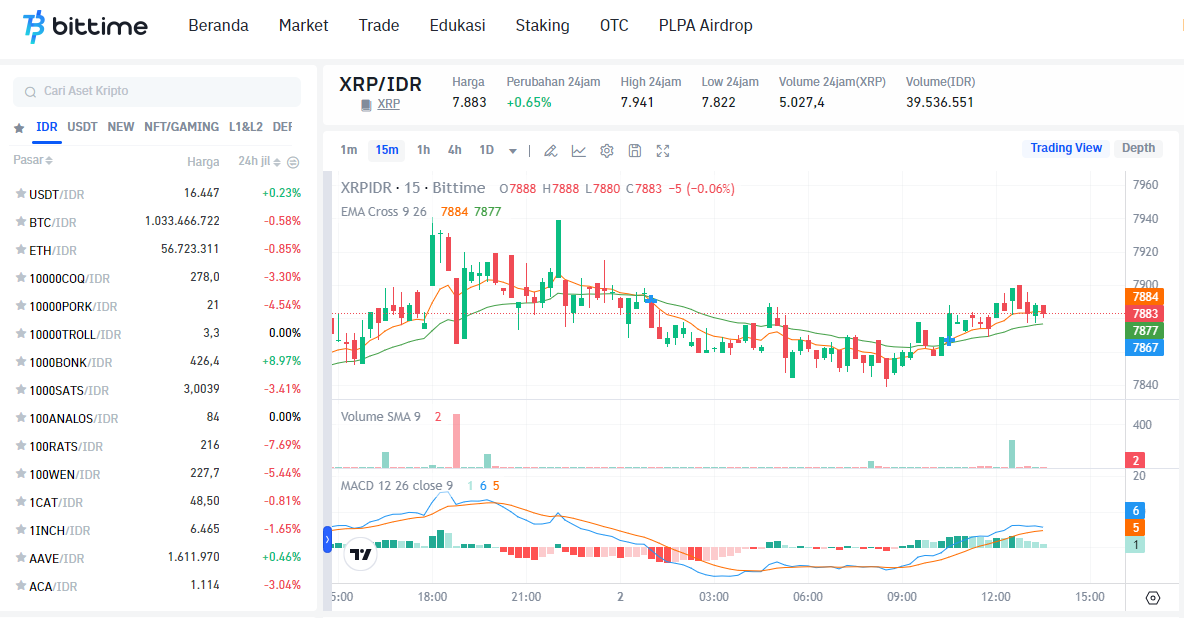The image size is (1184, 618).
Task: Expand the chart side panel arrow
Action: coord(327,539)
